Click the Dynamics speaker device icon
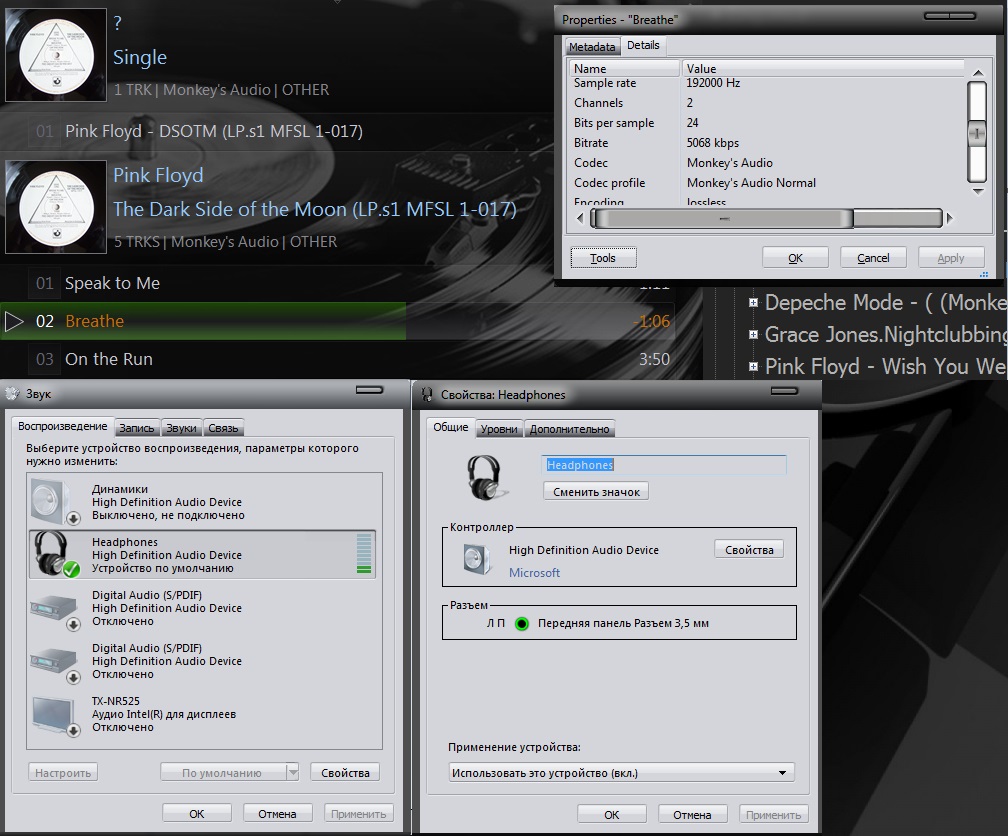Viewport: 1008px width, 836px height. pyautogui.click(x=52, y=501)
